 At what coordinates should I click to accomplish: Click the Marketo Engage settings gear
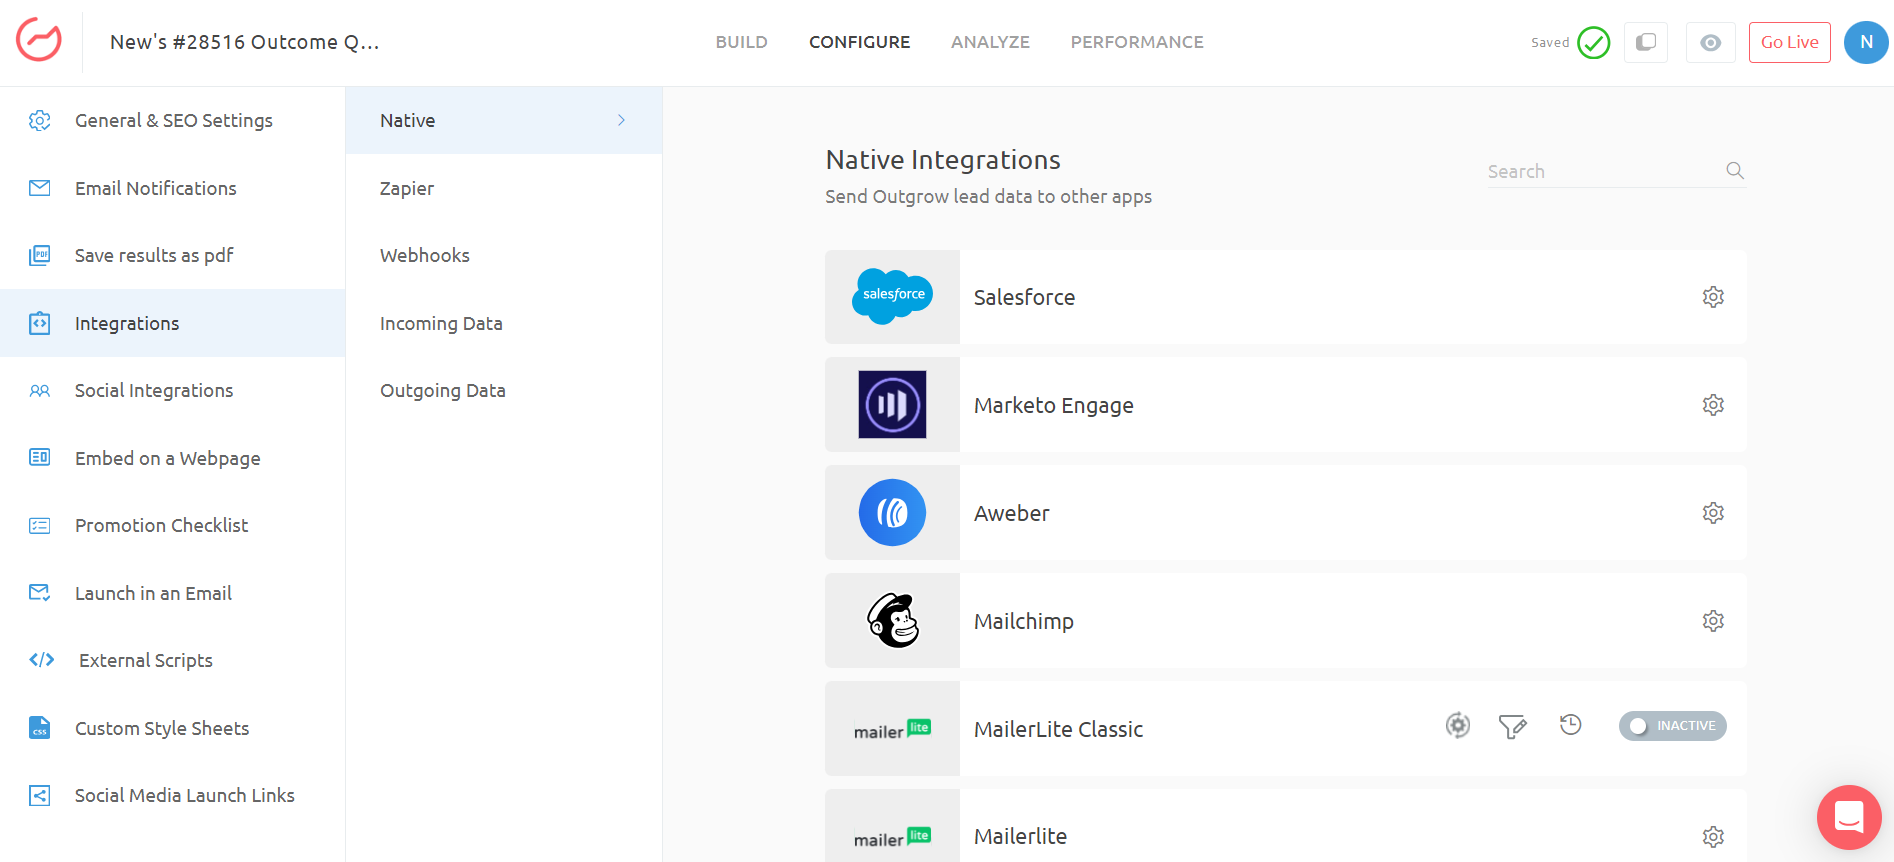tap(1713, 405)
